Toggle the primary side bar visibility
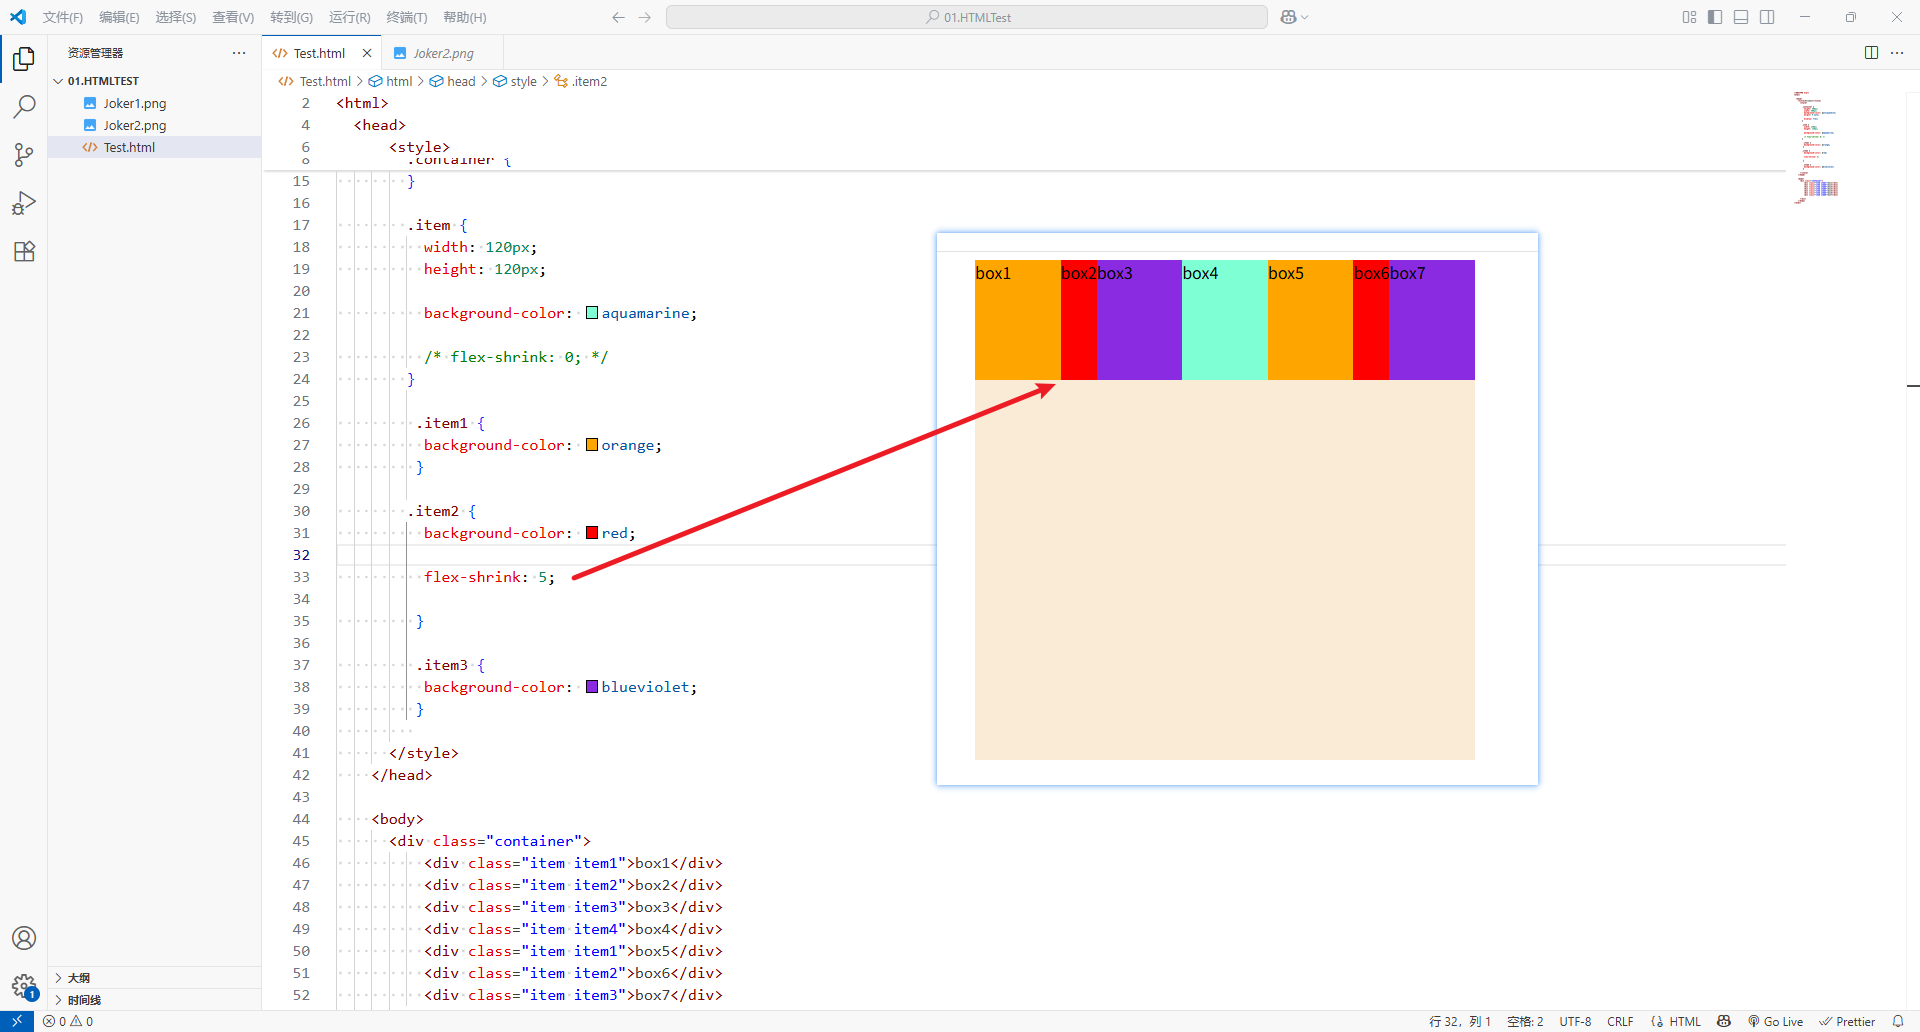The image size is (1920, 1032). (x=1715, y=17)
